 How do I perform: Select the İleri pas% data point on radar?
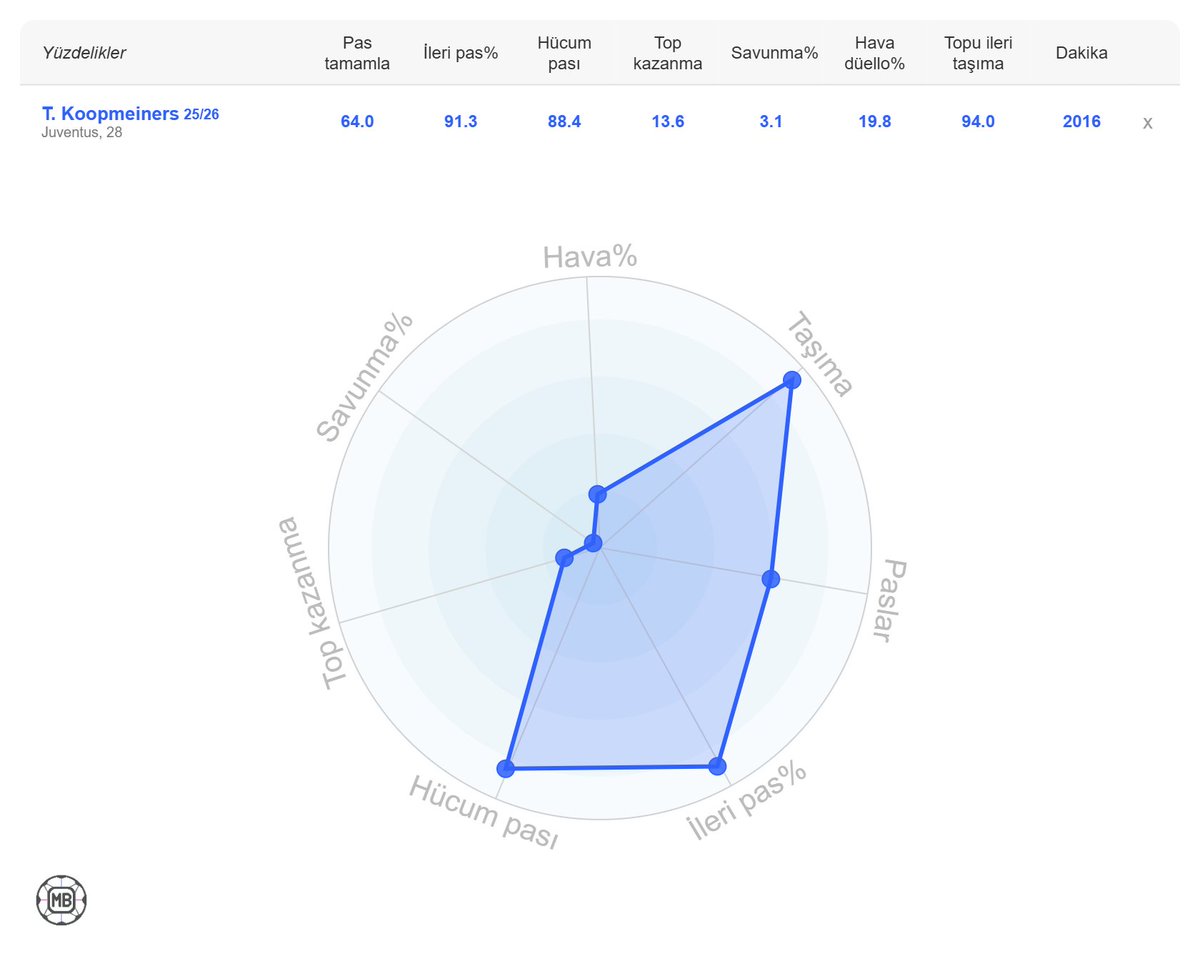click(x=716, y=766)
